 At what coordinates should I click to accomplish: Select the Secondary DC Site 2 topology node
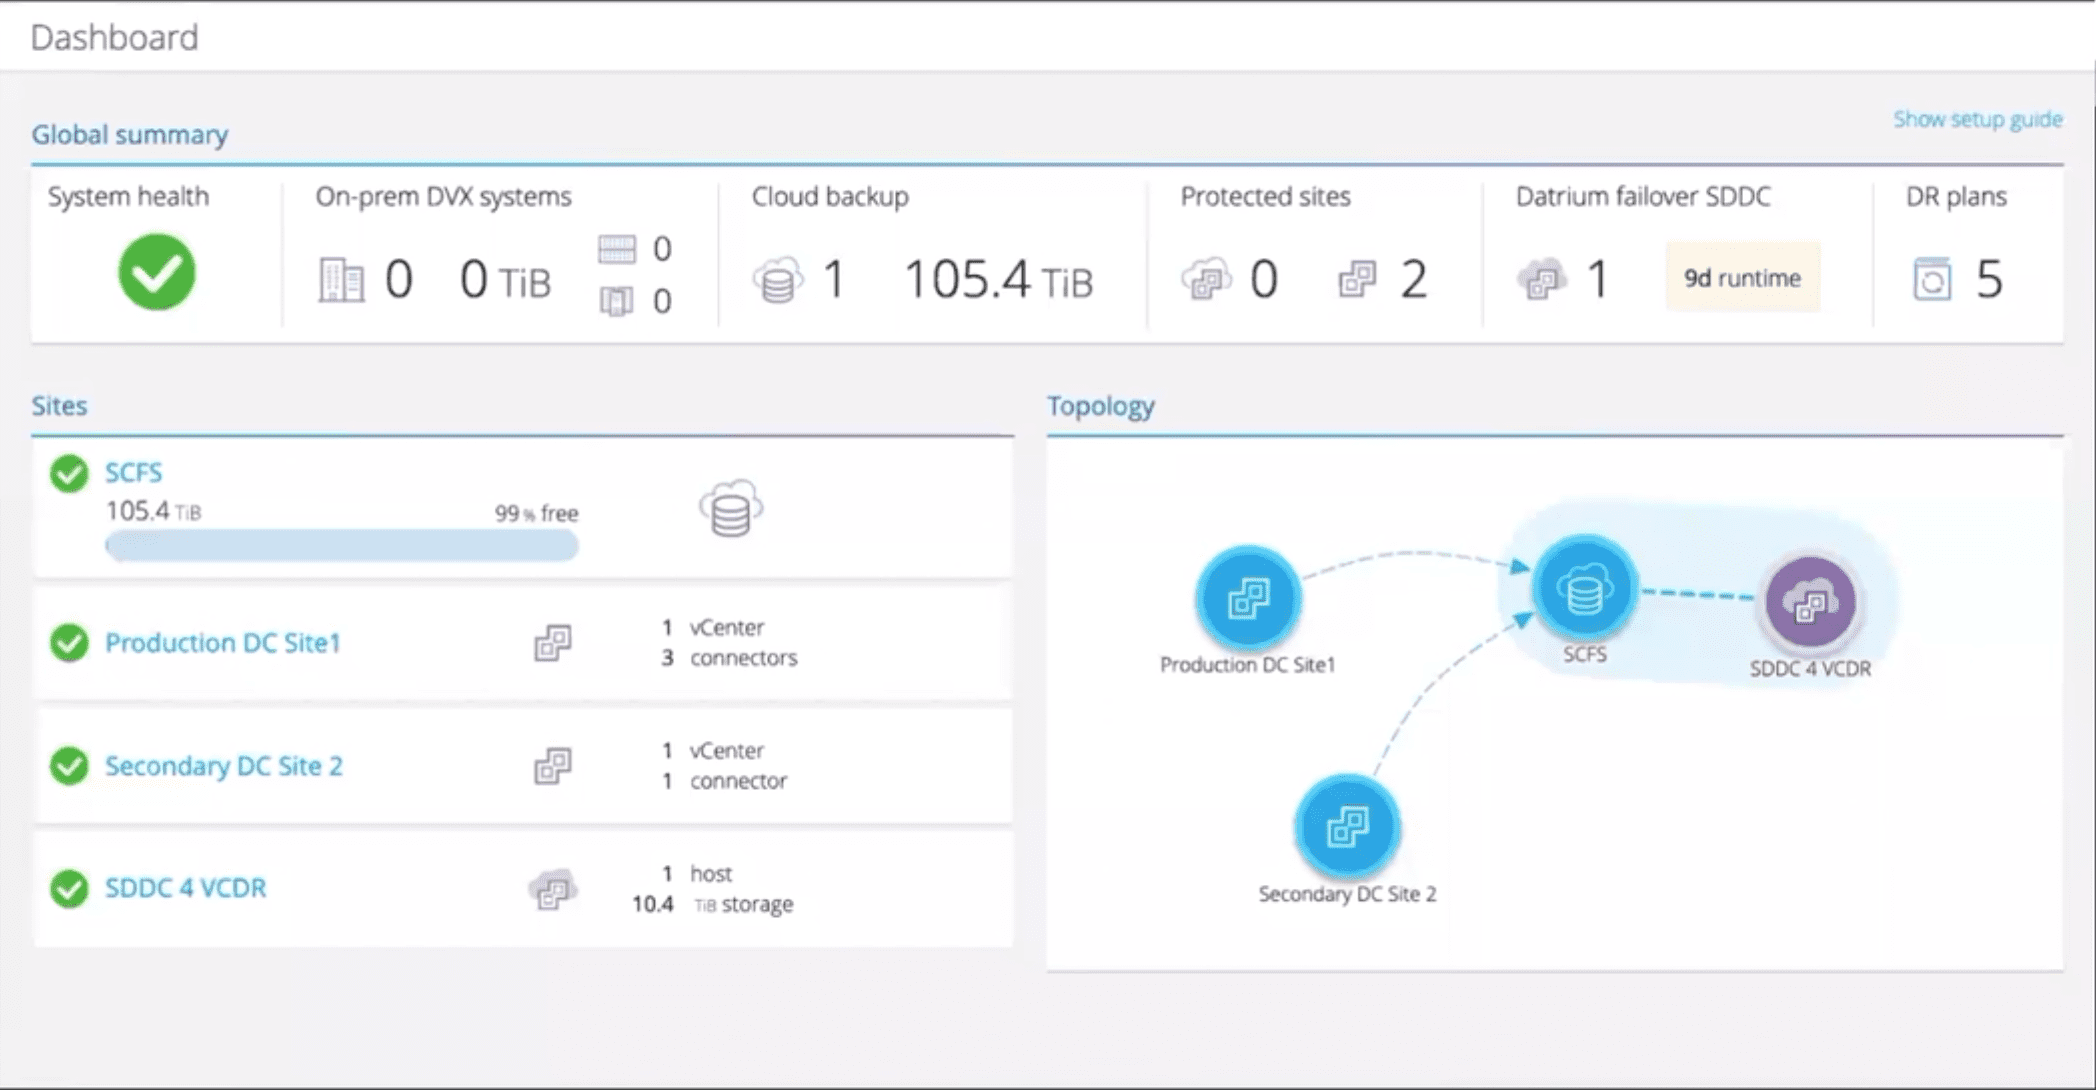point(1347,827)
